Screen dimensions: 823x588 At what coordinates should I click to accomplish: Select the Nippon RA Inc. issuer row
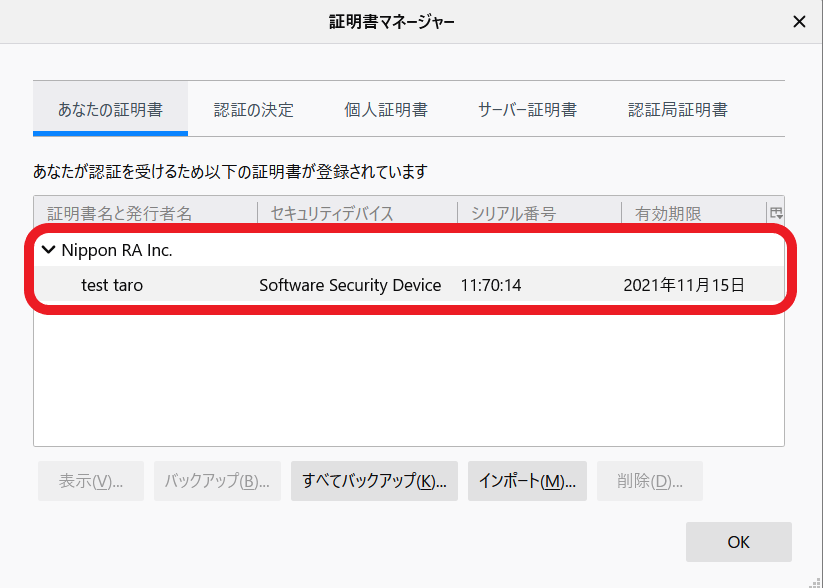[117, 251]
